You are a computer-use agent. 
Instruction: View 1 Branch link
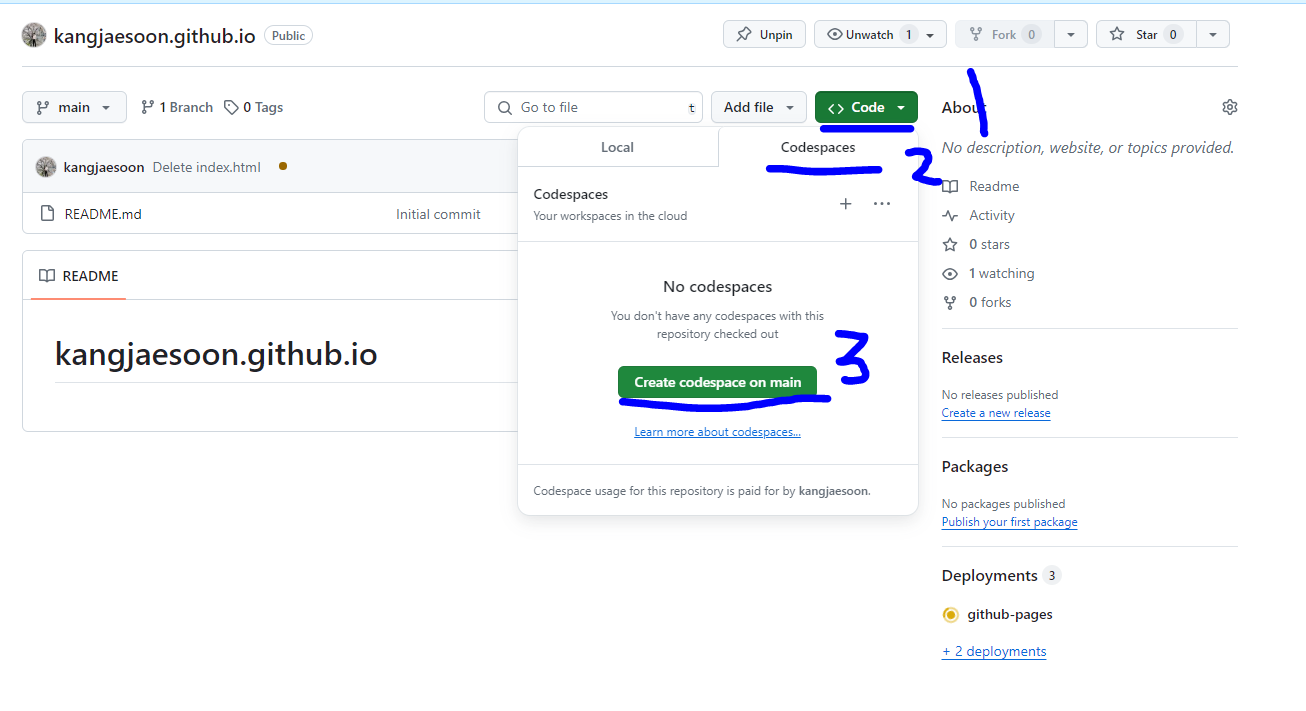coord(177,107)
